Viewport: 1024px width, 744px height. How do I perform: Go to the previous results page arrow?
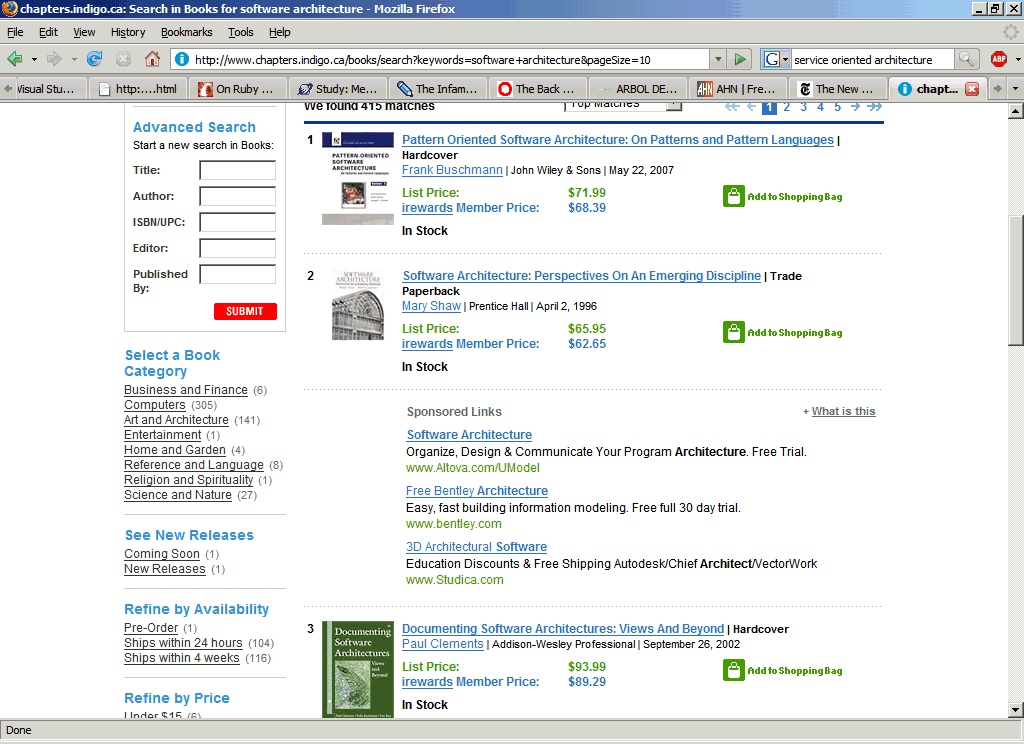click(751, 106)
